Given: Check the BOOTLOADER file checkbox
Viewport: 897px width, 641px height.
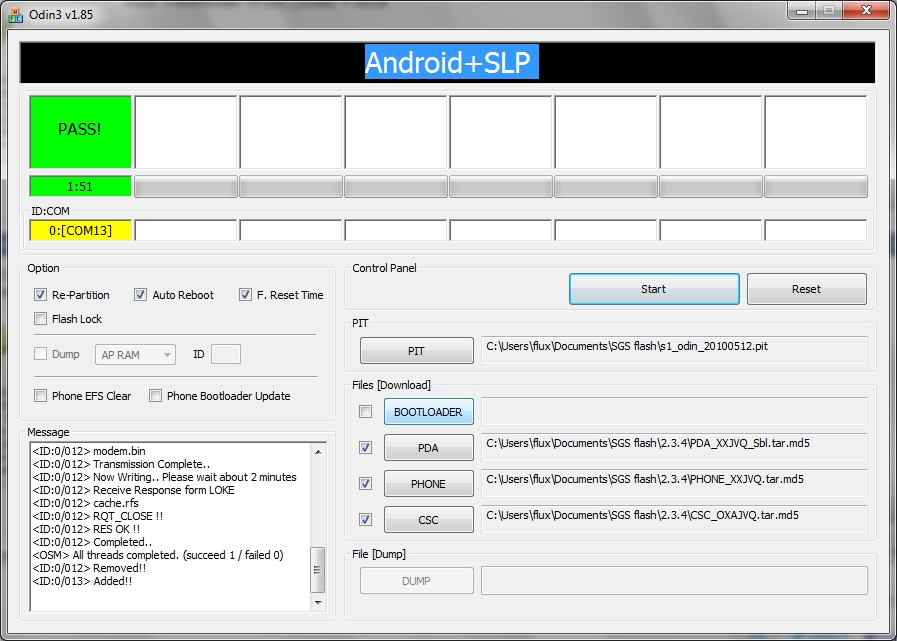Looking at the screenshot, I should point(365,411).
